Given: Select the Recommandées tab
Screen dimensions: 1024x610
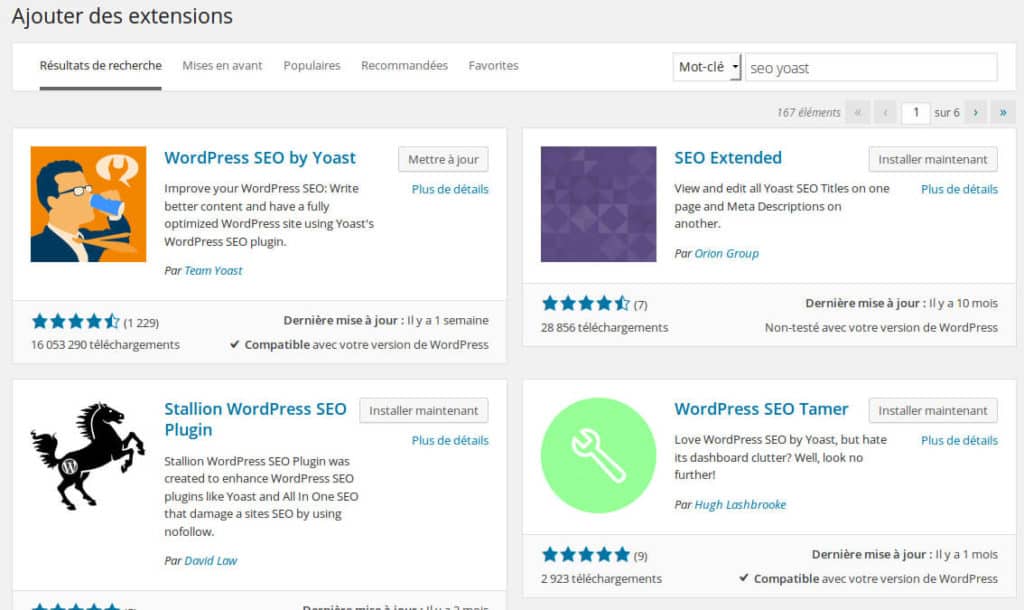Looking at the screenshot, I should [404, 66].
